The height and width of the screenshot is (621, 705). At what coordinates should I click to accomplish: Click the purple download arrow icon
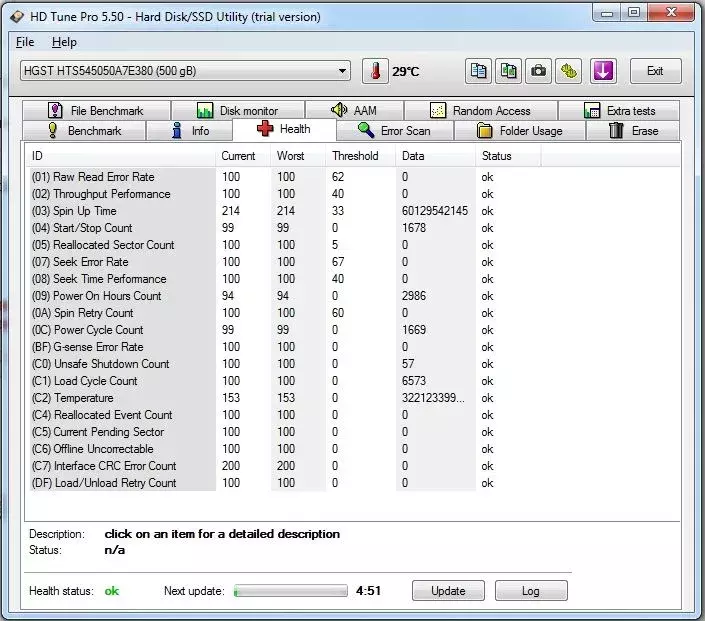pyautogui.click(x=602, y=71)
